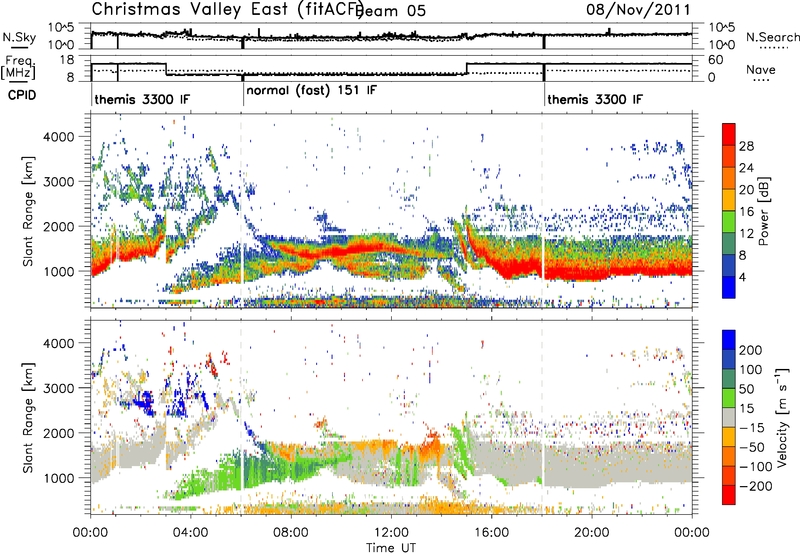Click the Freq. [MHz] axis label
The height and width of the screenshot is (554, 800).
[18, 67]
